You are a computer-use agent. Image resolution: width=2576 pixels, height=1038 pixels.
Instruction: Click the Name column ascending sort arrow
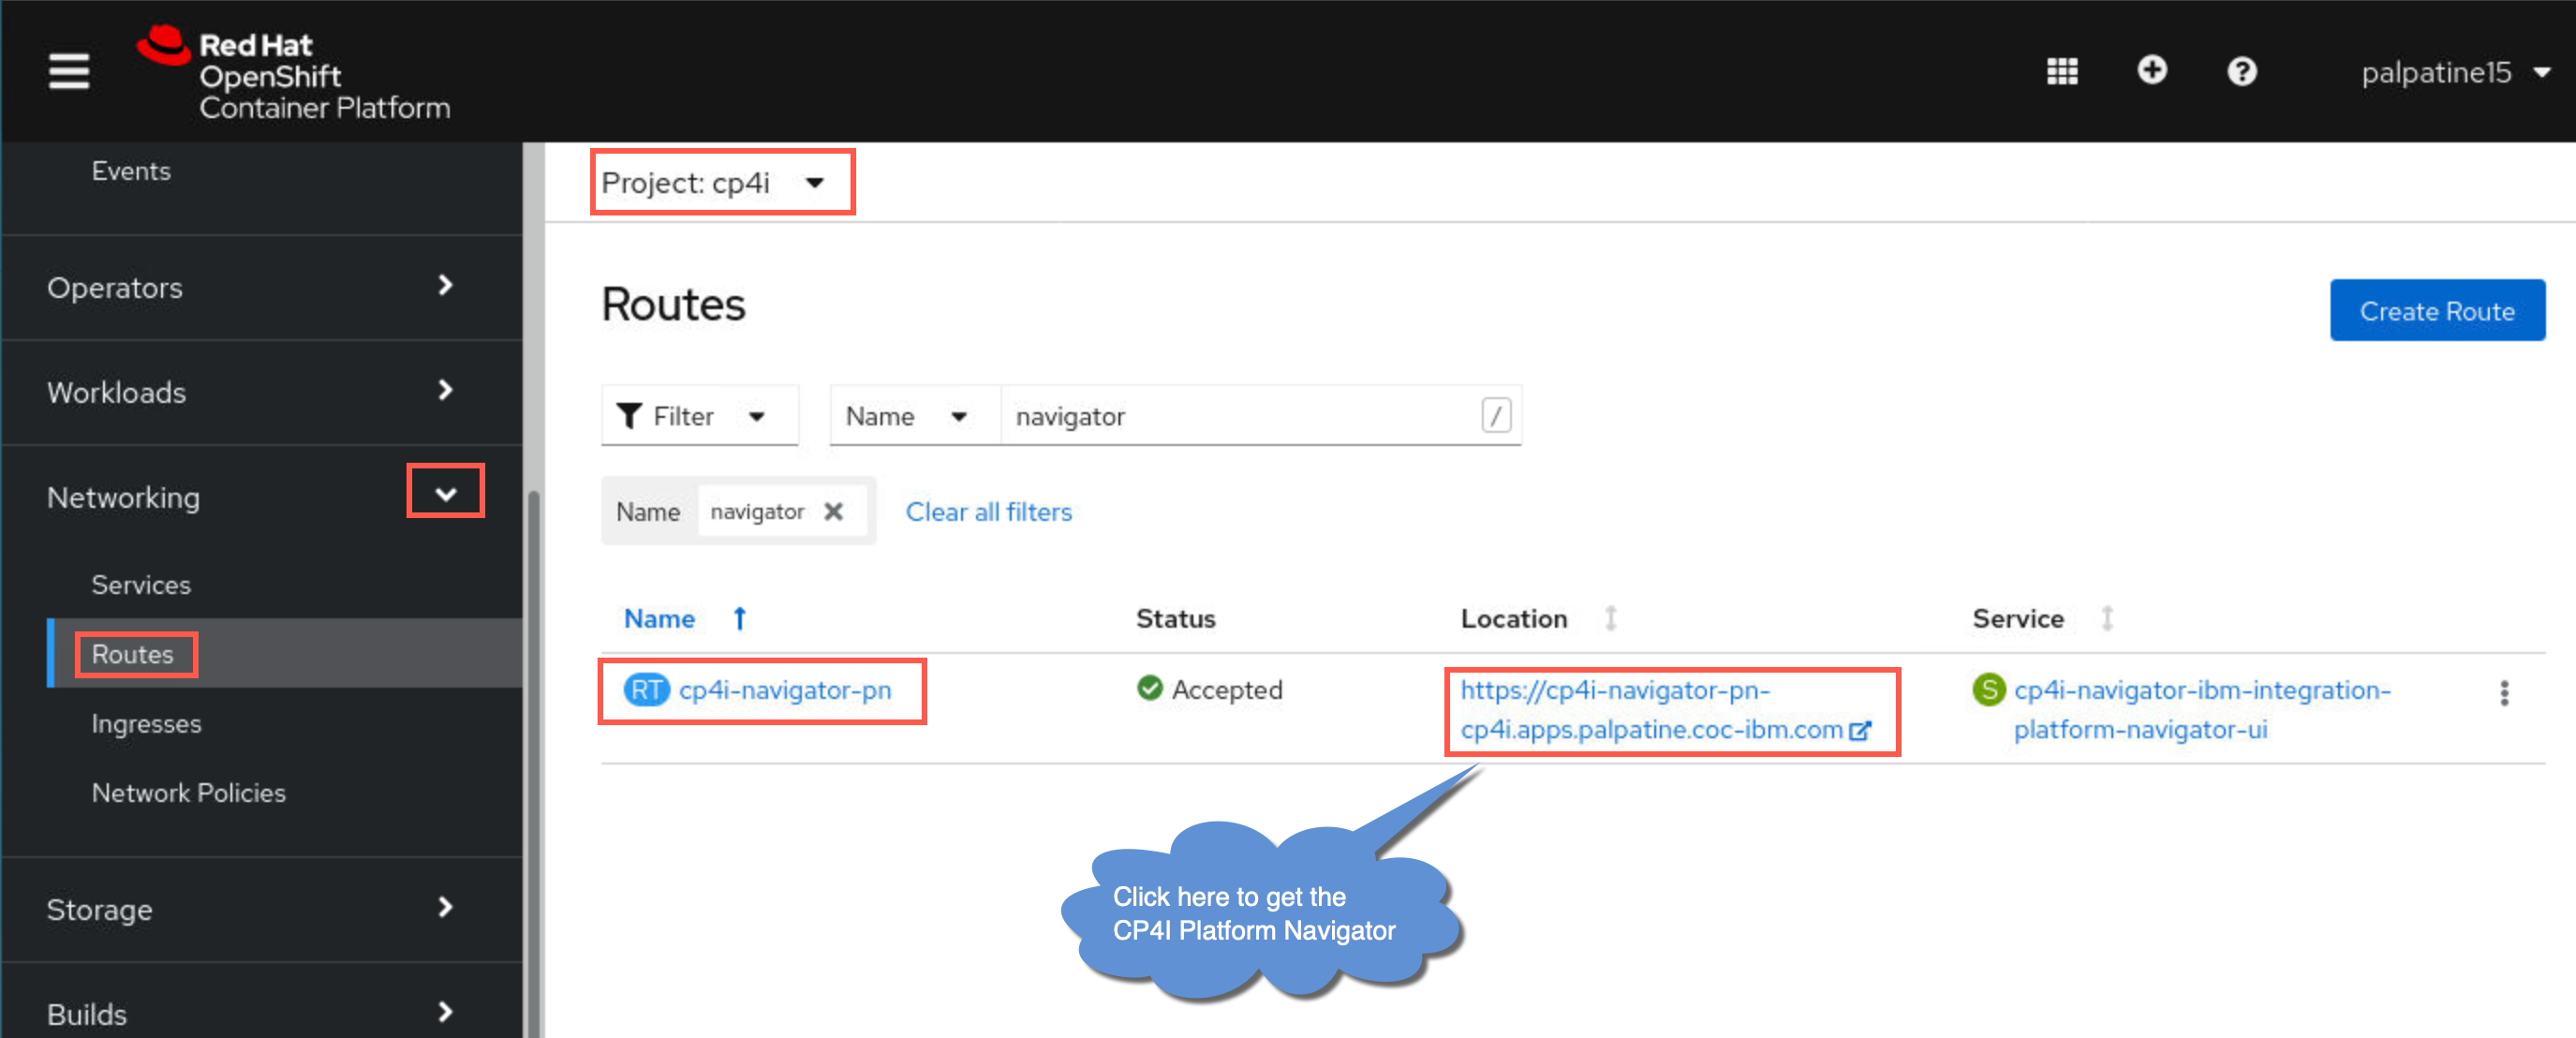pyautogui.click(x=740, y=619)
